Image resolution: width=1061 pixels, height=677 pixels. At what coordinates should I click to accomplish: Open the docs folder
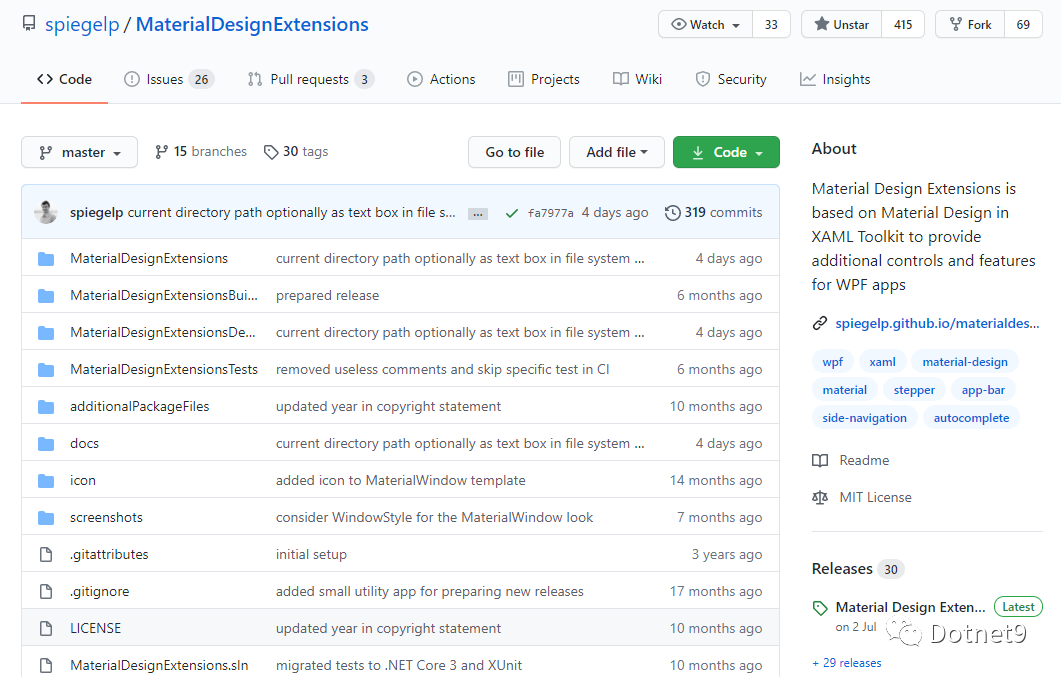85,443
